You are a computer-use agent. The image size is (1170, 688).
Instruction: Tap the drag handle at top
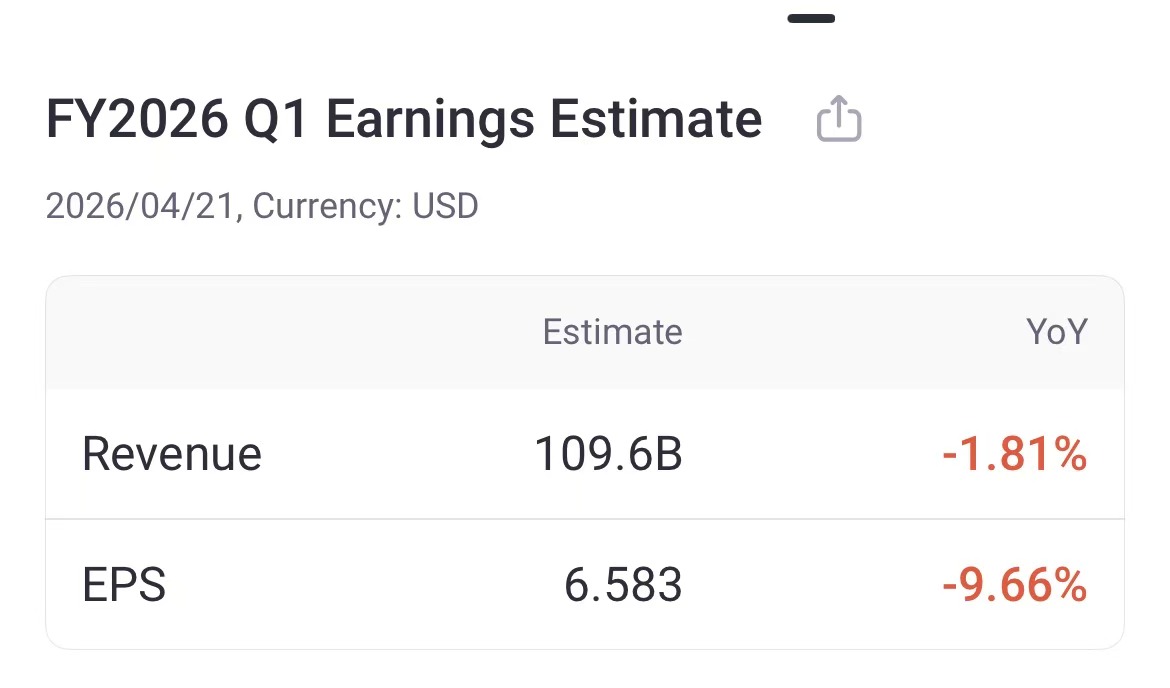(x=811, y=18)
